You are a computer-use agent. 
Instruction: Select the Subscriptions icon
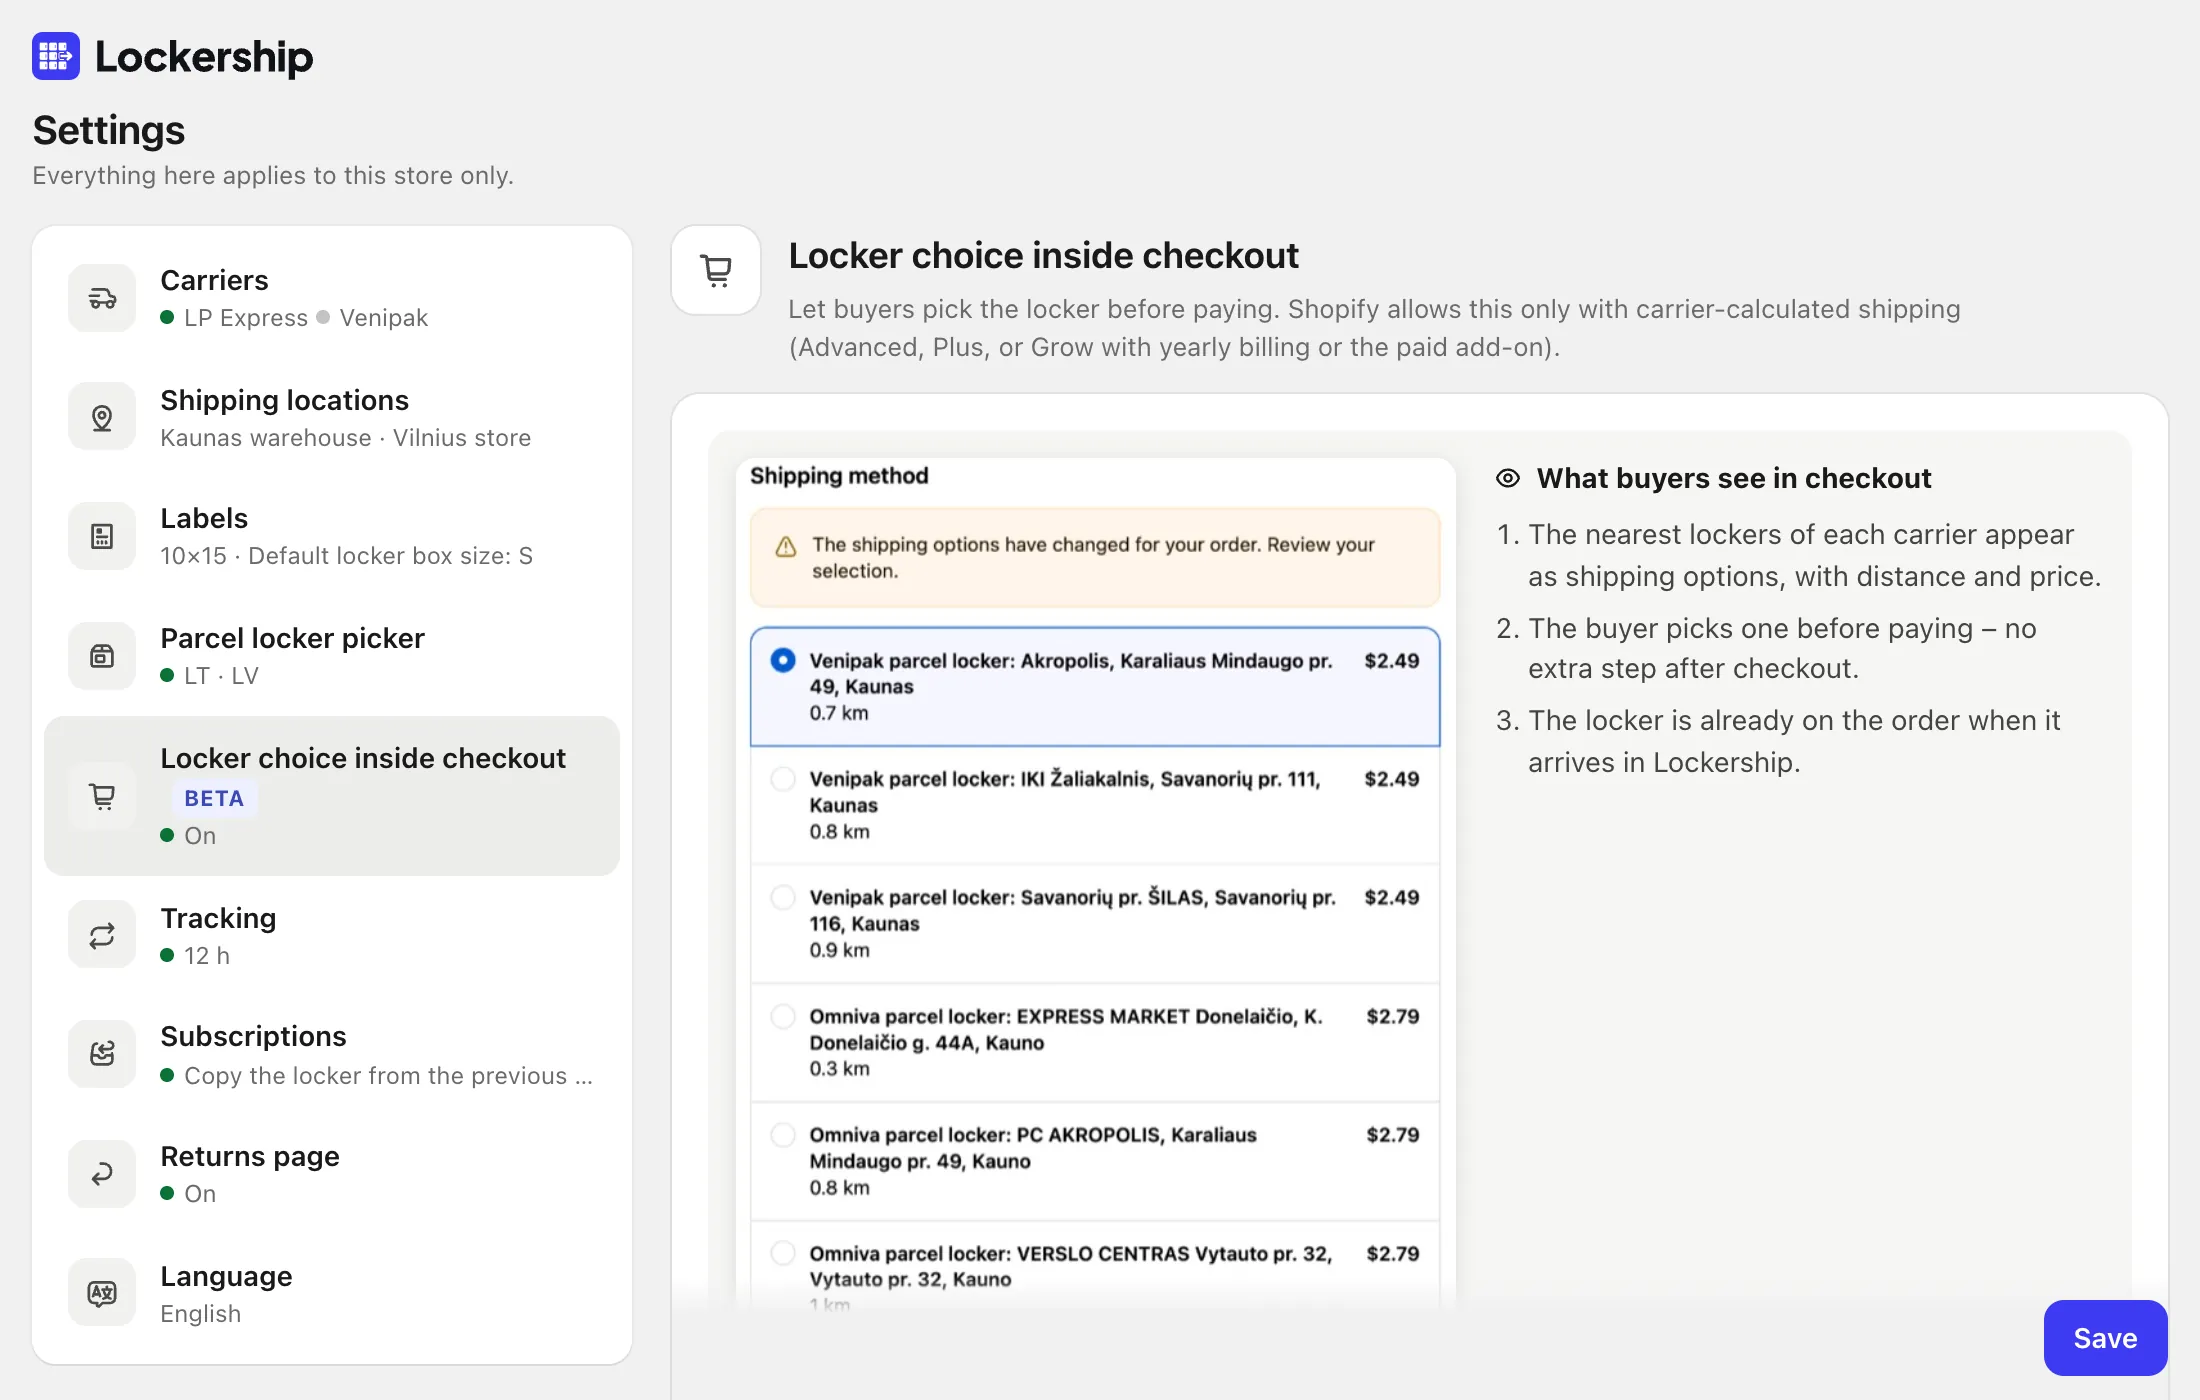click(x=102, y=1054)
